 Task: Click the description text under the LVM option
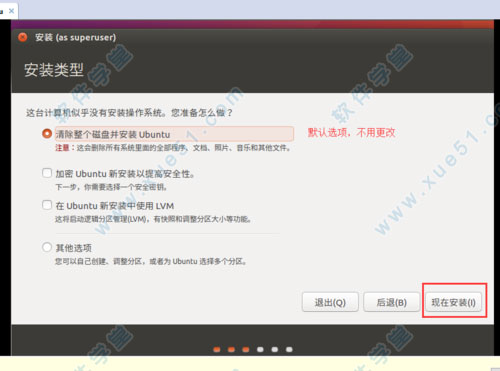tap(153, 219)
